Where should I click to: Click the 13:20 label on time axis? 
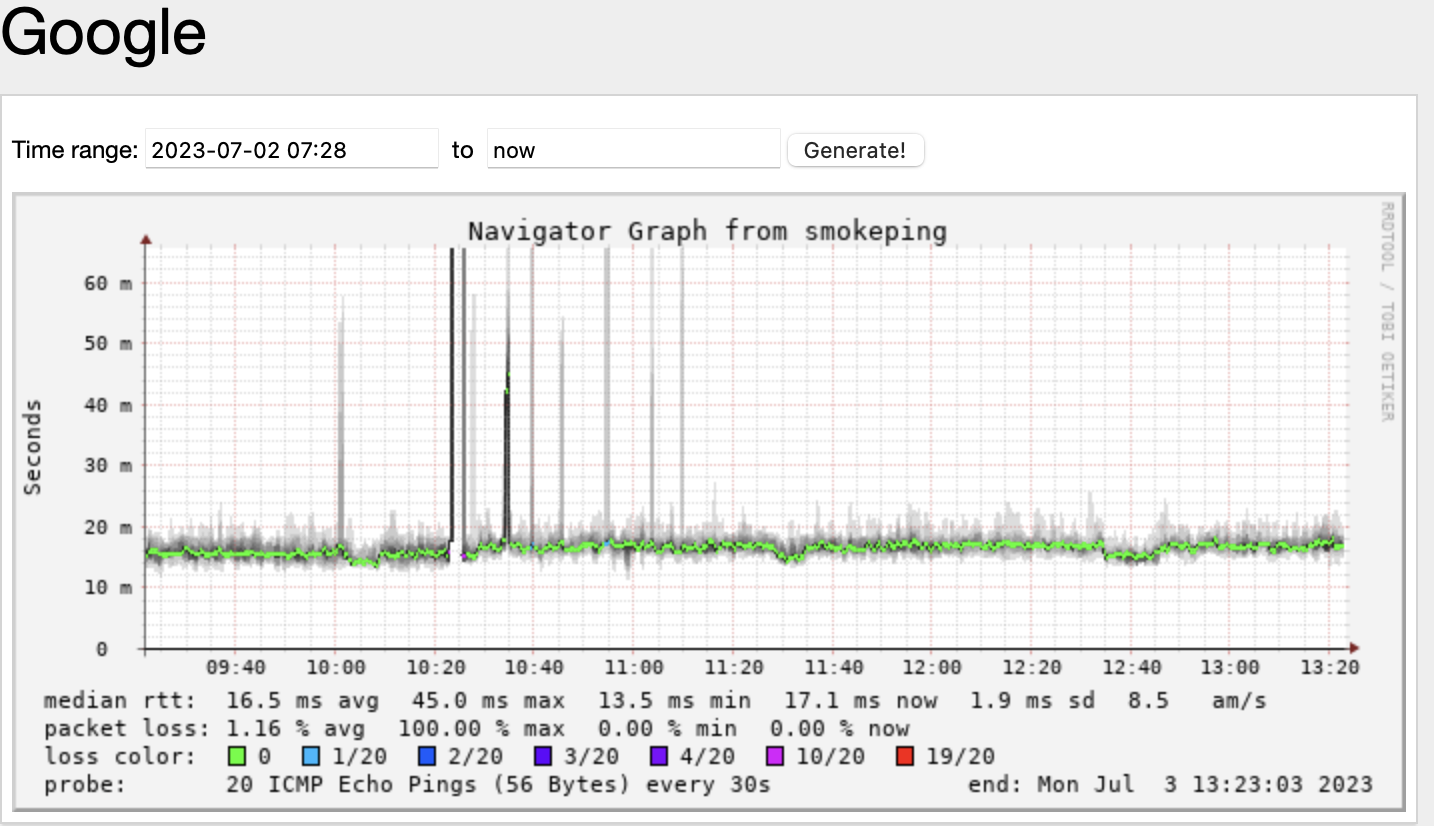pos(1329,668)
